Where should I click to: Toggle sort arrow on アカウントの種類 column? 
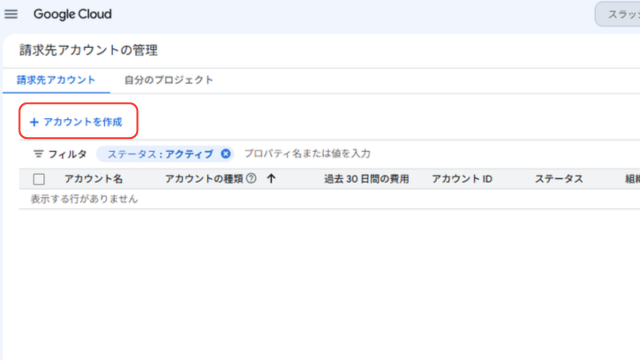click(271, 178)
